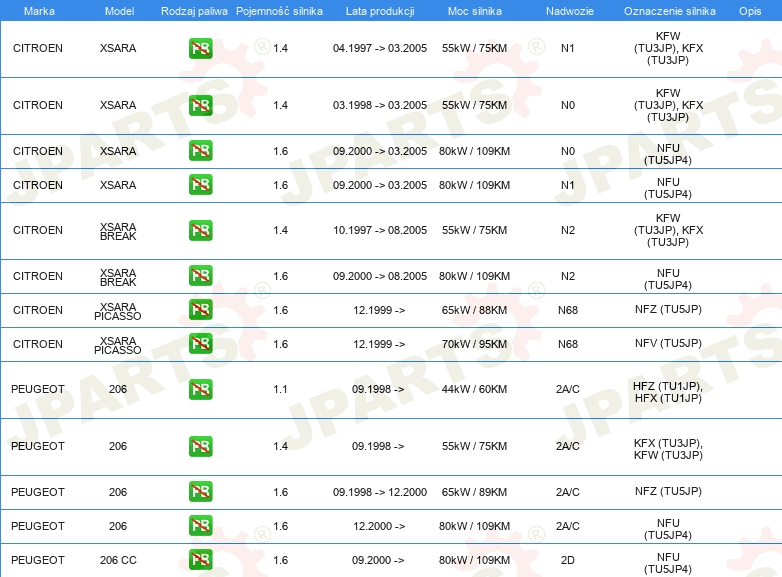
Task: Select date range 04.1997 -> 03.2005
Action: pyautogui.click(x=380, y=48)
